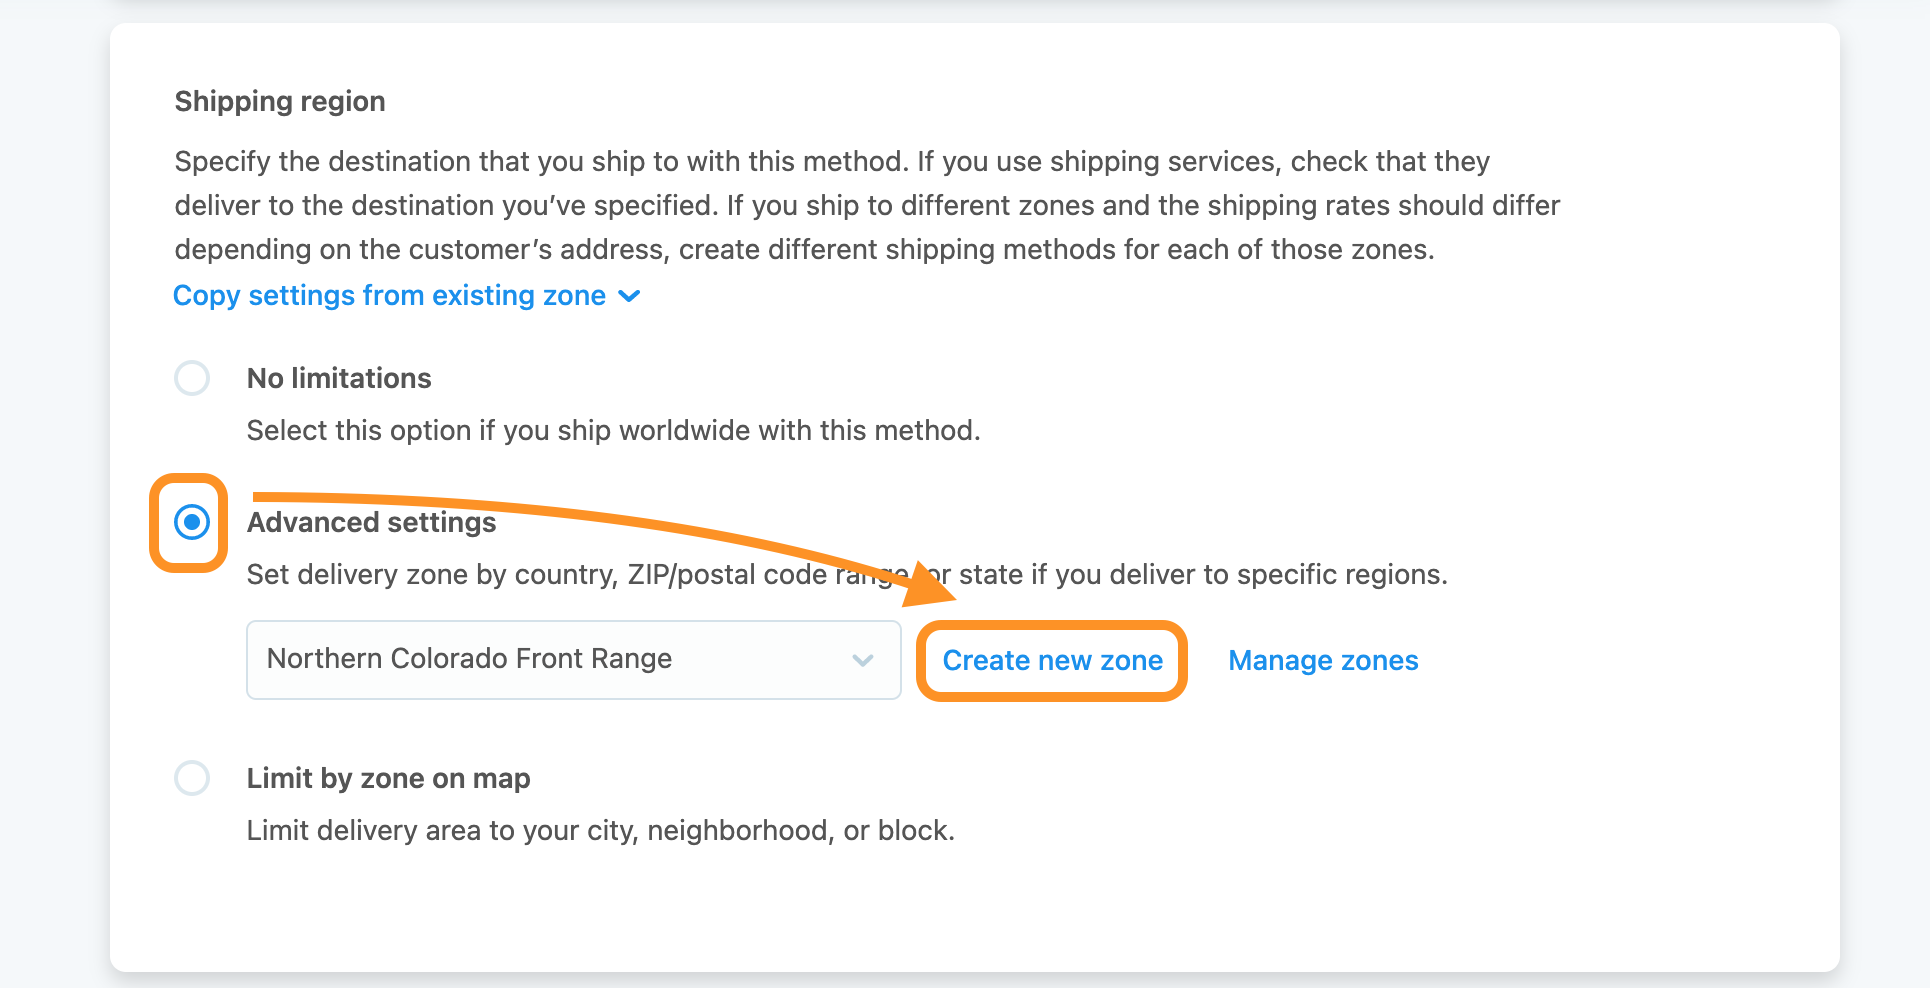Open the Northern Colorado Front Range dropdown
The image size is (1930, 988).
pyautogui.click(x=574, y=660)
